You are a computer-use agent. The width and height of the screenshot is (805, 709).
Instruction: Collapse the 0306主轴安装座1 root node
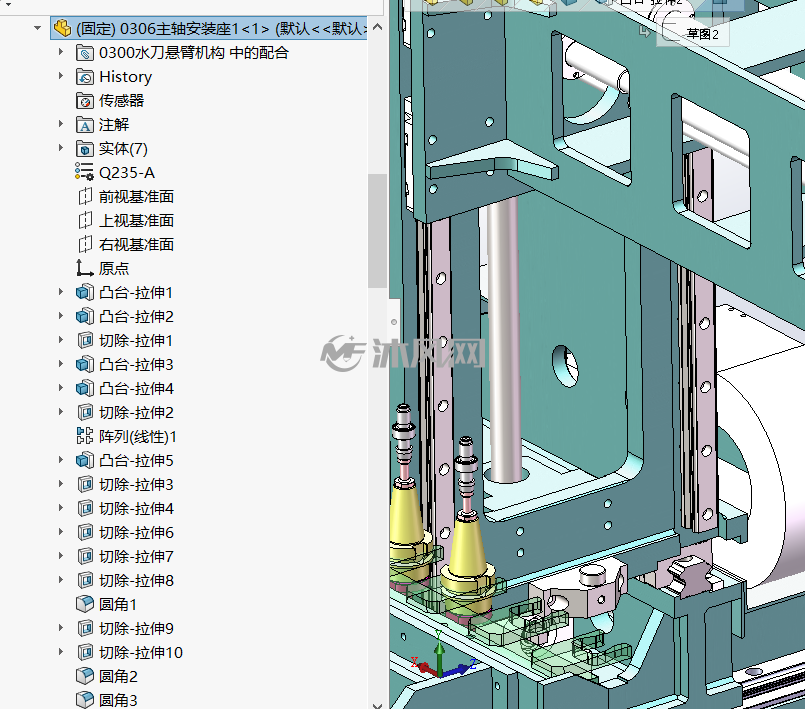click(x=37, y=28)
